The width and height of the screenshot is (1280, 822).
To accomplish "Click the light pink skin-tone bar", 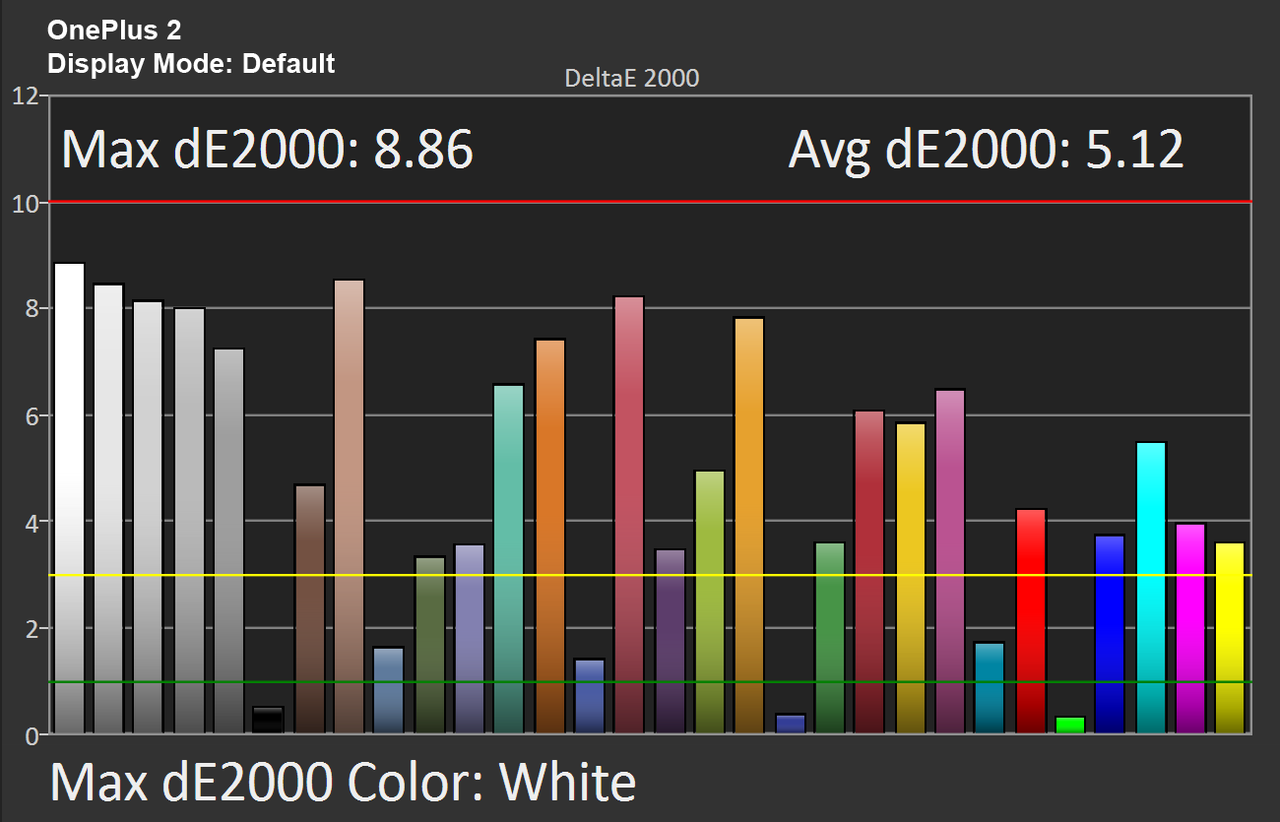I will point(349,507).
